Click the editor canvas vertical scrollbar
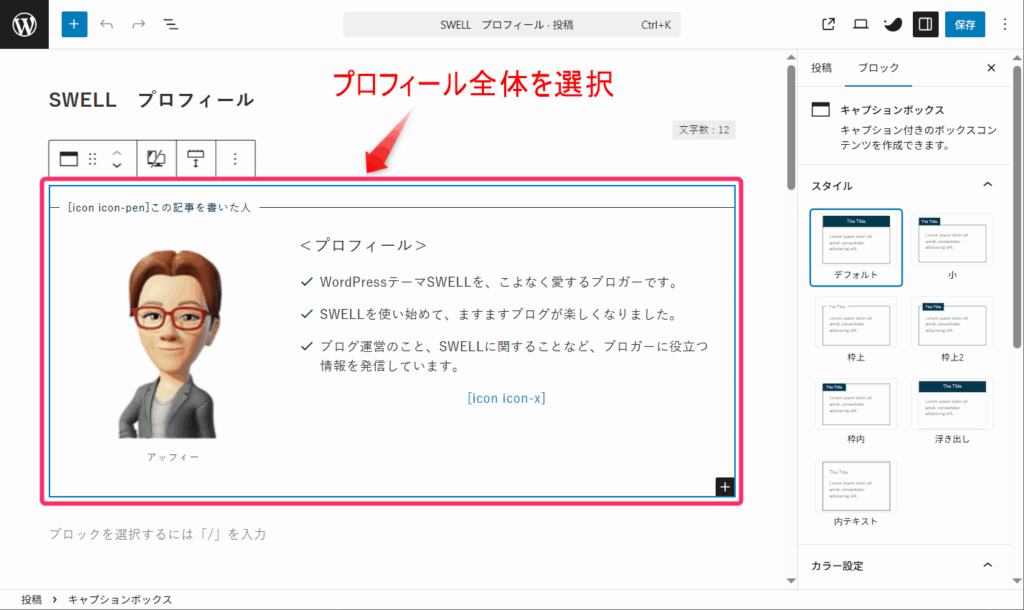 [791, 127]
